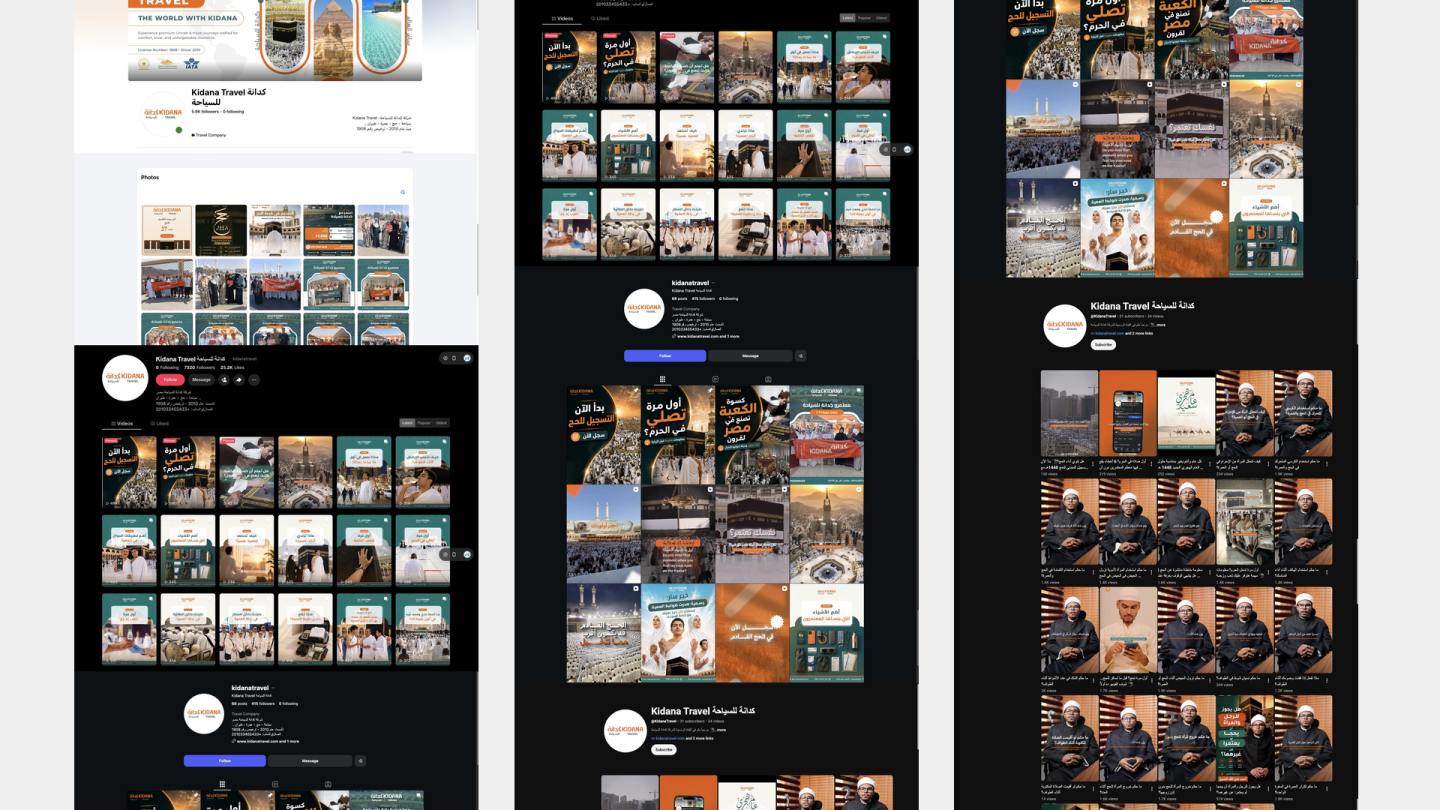This screenshot has width=1440, height=810.
Task: Open the first photo thumbnail in Facebook Photos
Action: (x=167, y=230)
